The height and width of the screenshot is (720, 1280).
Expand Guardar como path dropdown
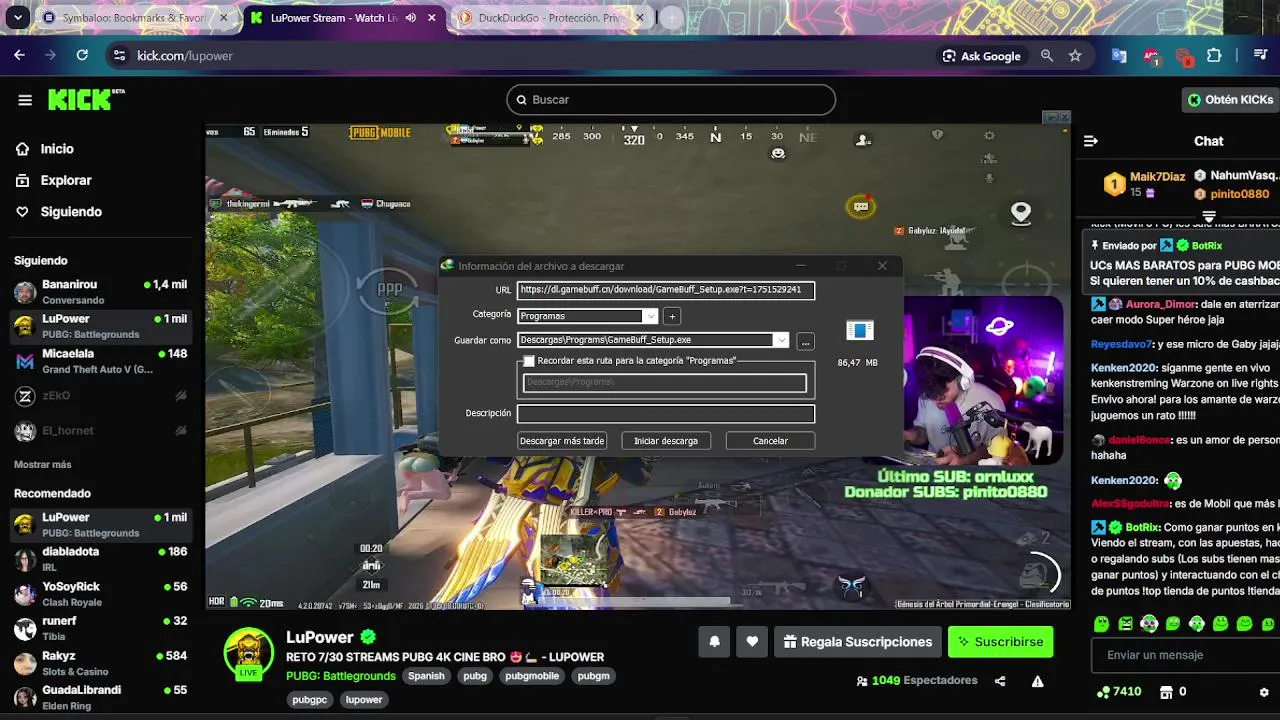781,340
